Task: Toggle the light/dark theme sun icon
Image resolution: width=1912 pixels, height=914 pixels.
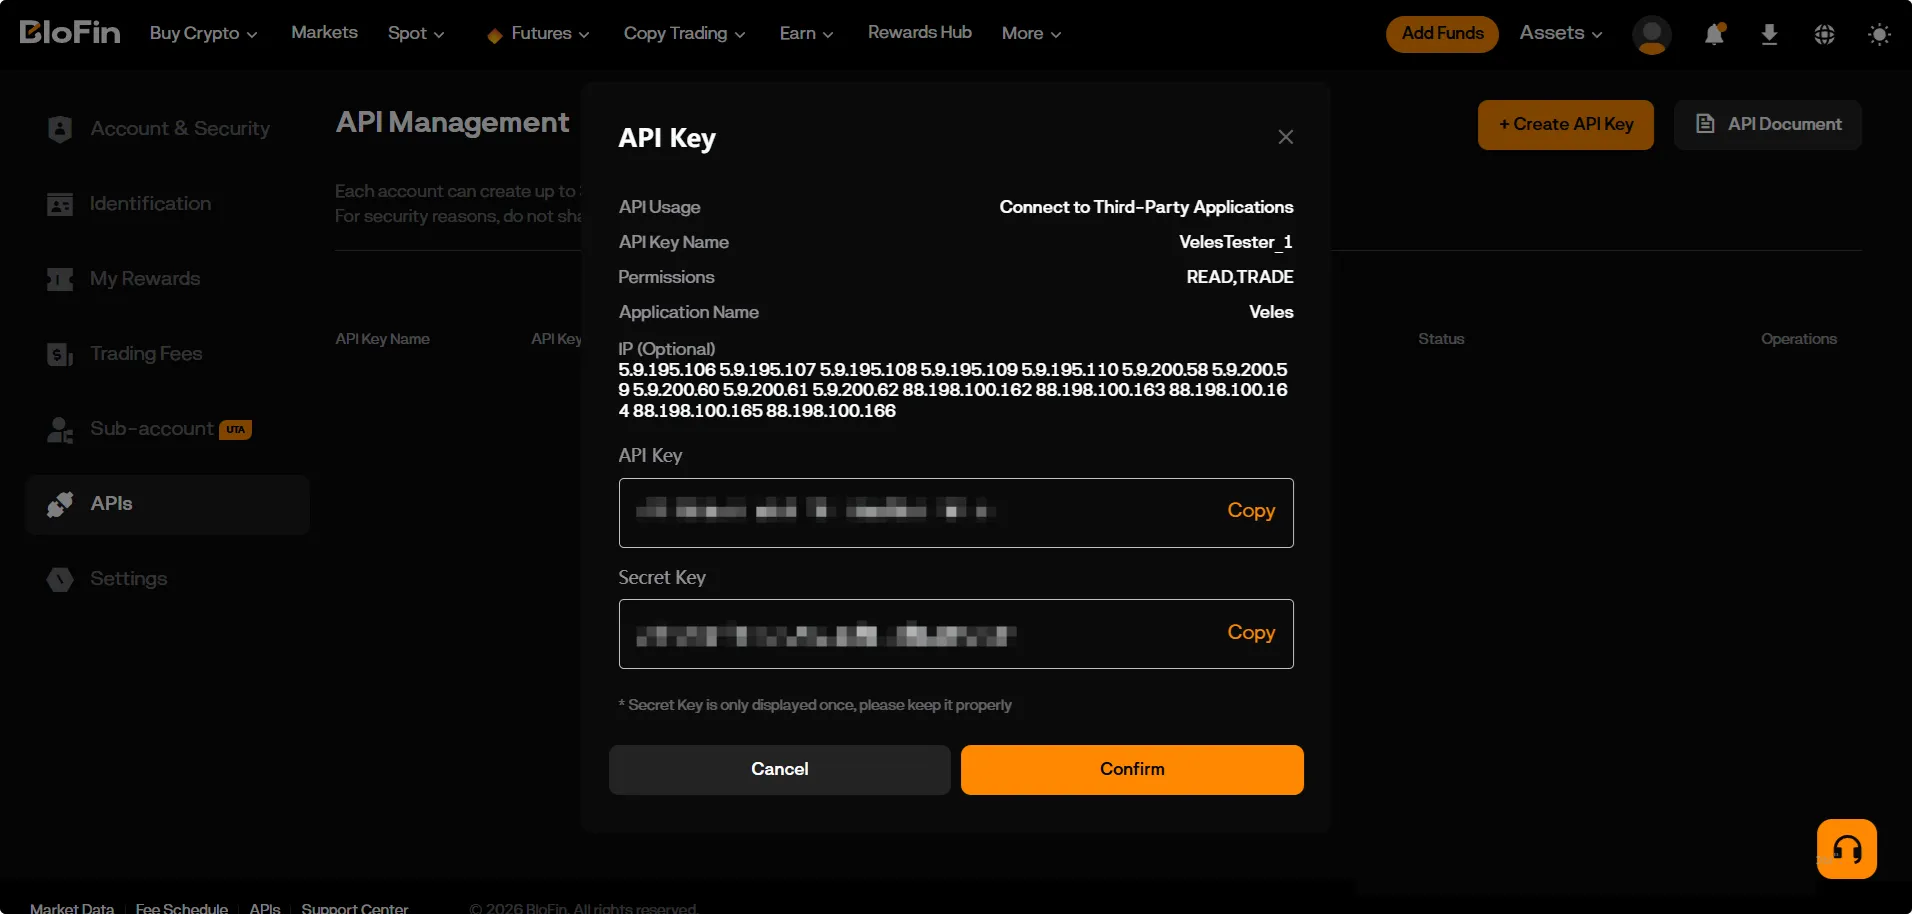Action: coord(1879,34)
